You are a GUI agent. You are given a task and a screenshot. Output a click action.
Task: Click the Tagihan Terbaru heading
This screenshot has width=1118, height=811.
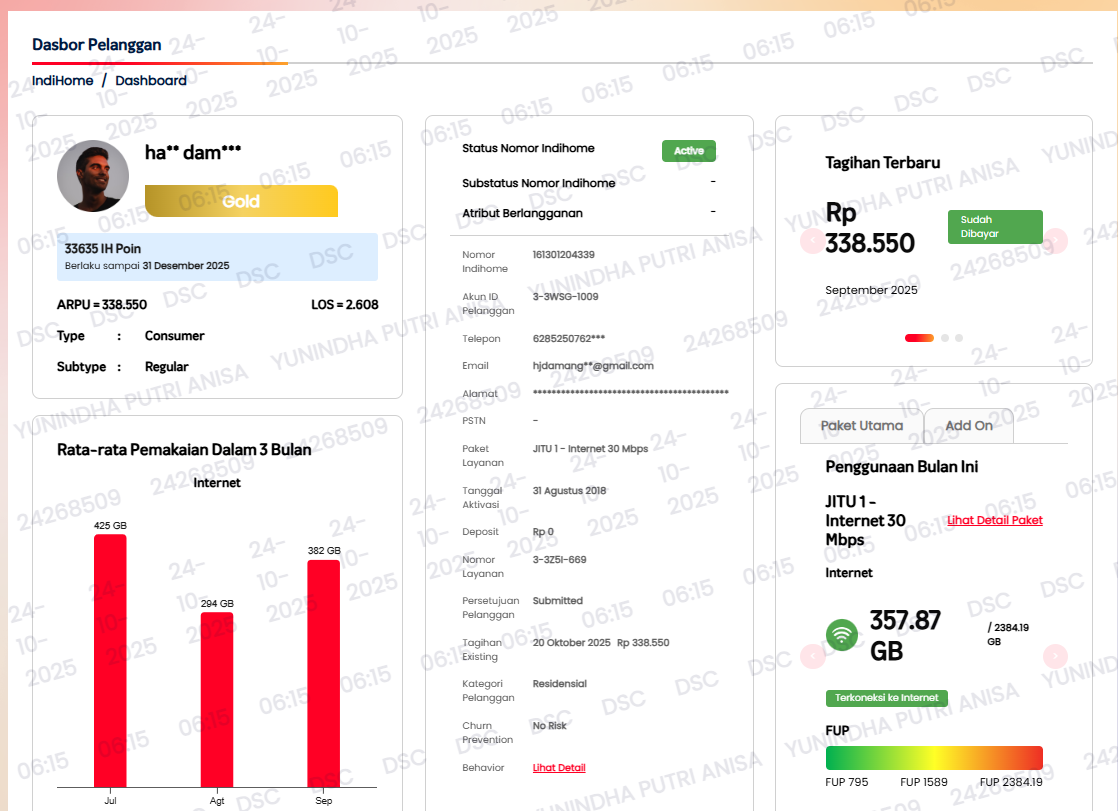point(883,163)
